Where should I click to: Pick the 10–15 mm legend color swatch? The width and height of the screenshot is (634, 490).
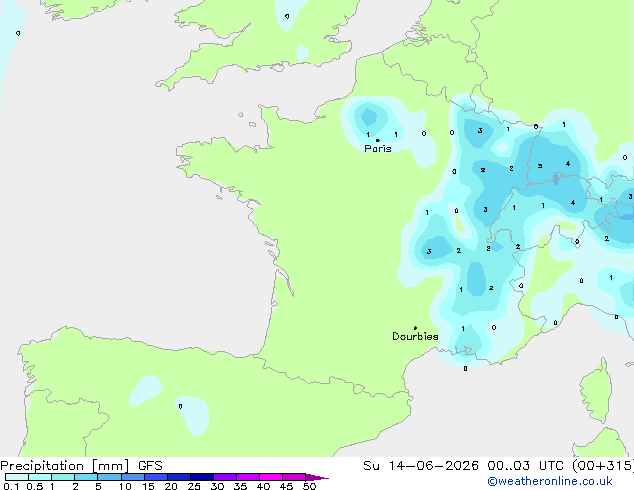pyautogui.click(x=132, y=477)
